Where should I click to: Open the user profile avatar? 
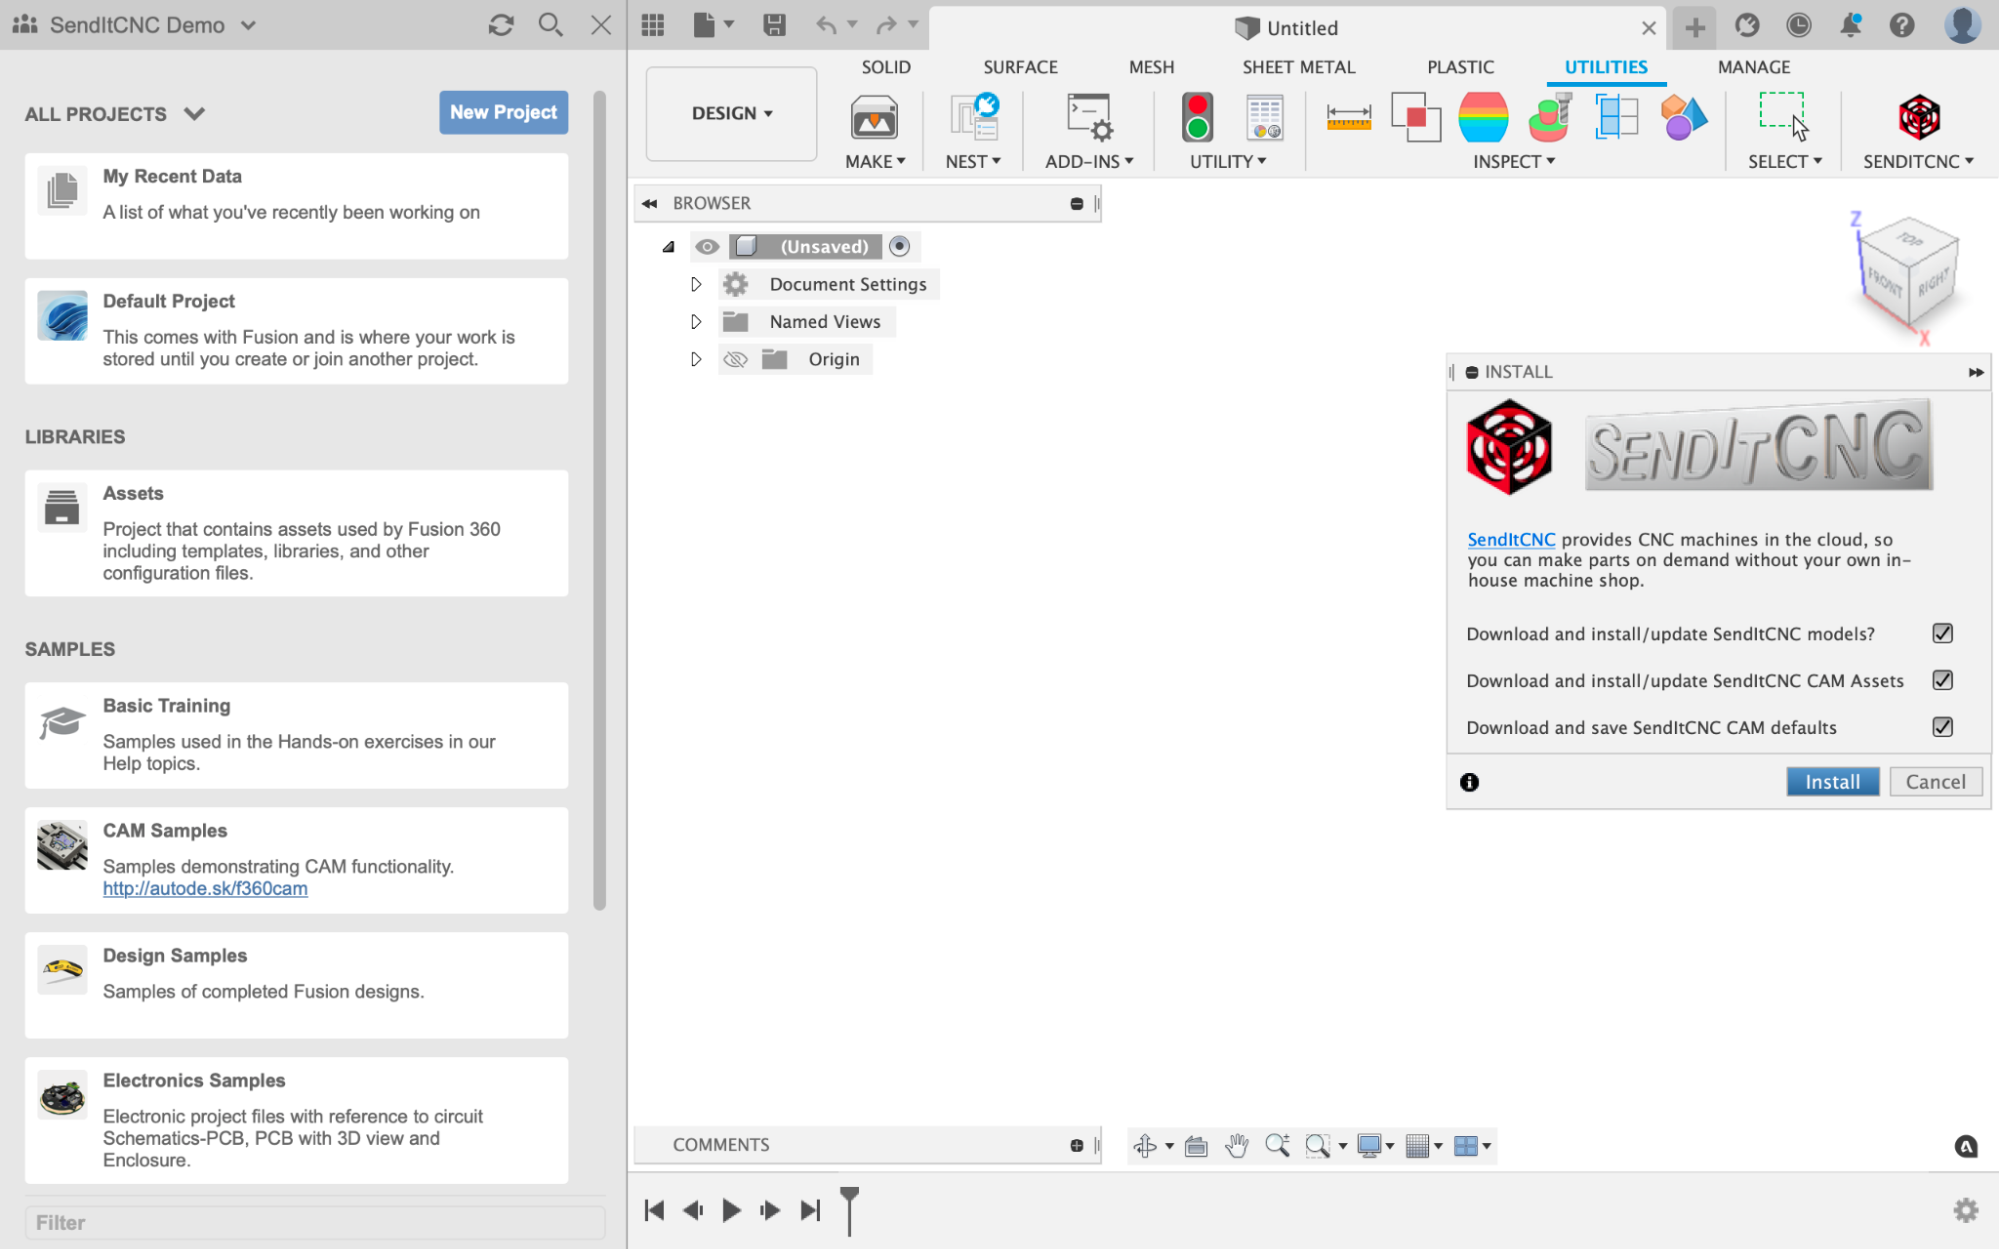(1962, 24)
